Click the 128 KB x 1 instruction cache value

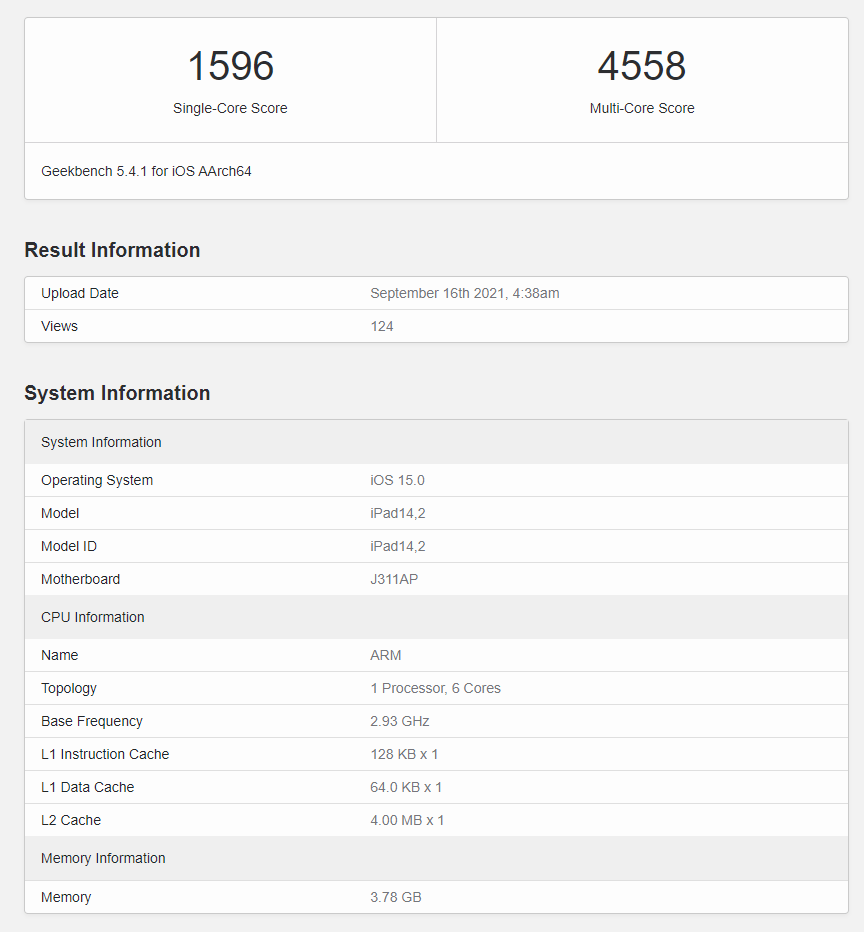click(404, 754)
